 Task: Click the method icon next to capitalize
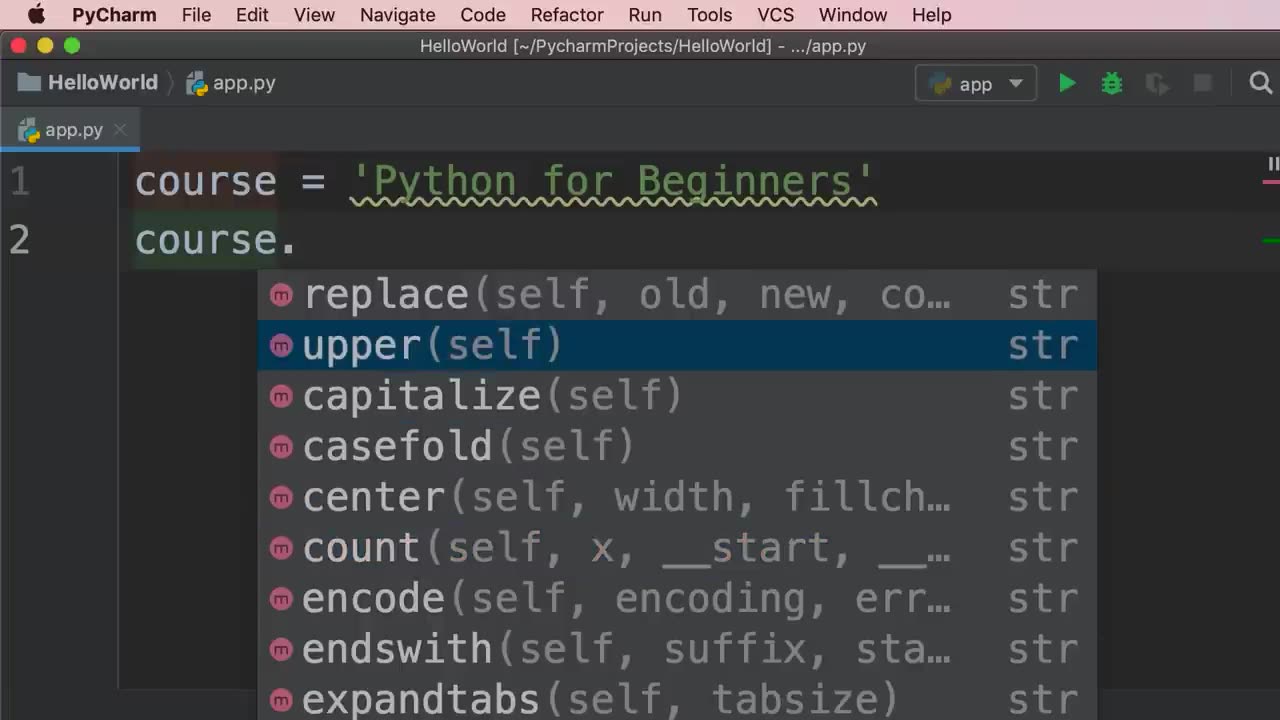281,397
